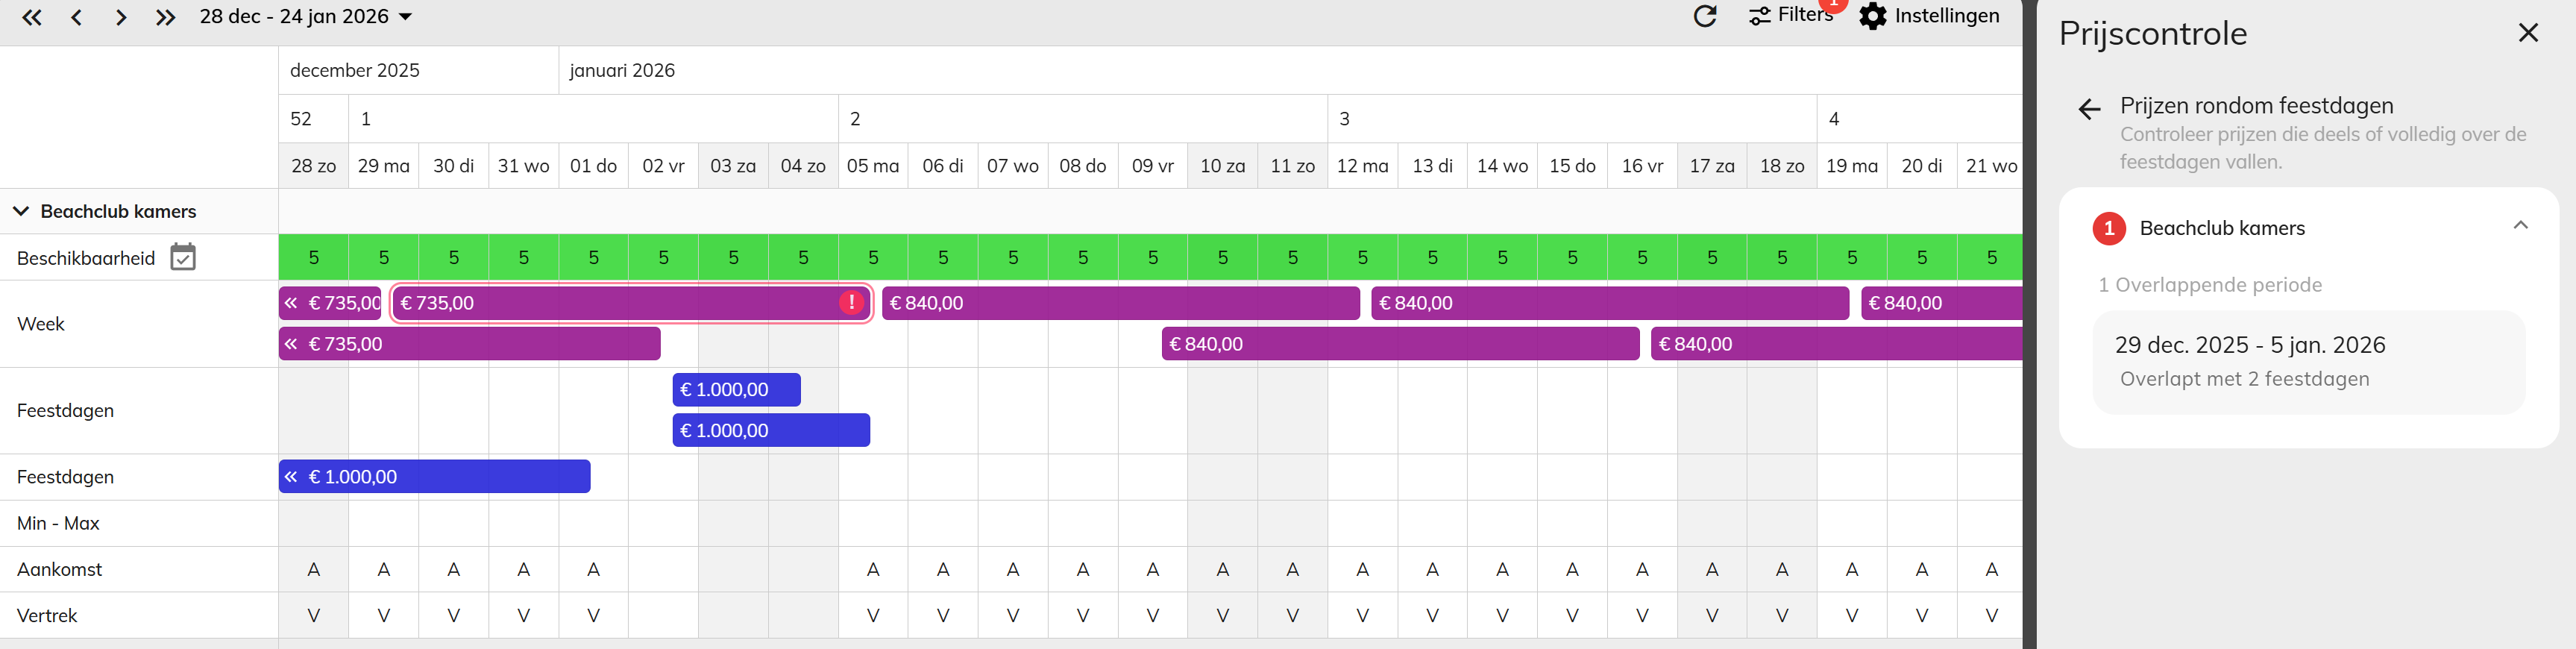The width and height of the screenshot is (2576, 649).
Task: Select overlapping period 29 dec. 2025 - 5 jan. 2026
Action: (x=2308, y=362)
